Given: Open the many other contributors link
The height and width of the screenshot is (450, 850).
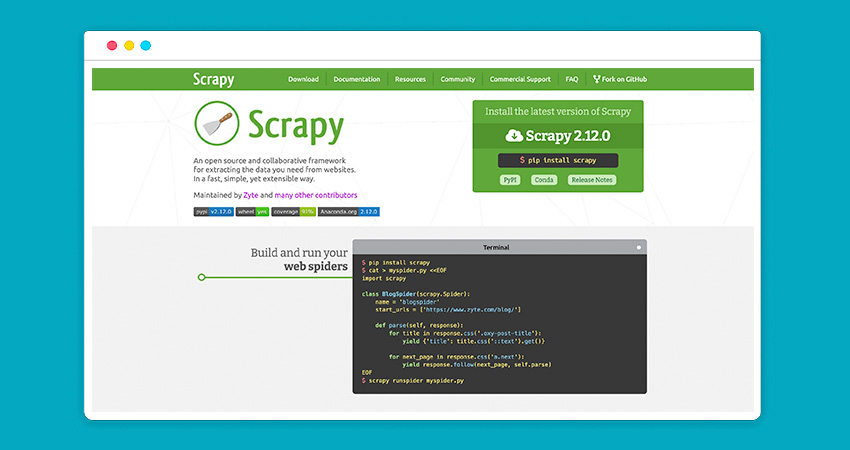Looking at the screenshot, I should click(316, 195).
